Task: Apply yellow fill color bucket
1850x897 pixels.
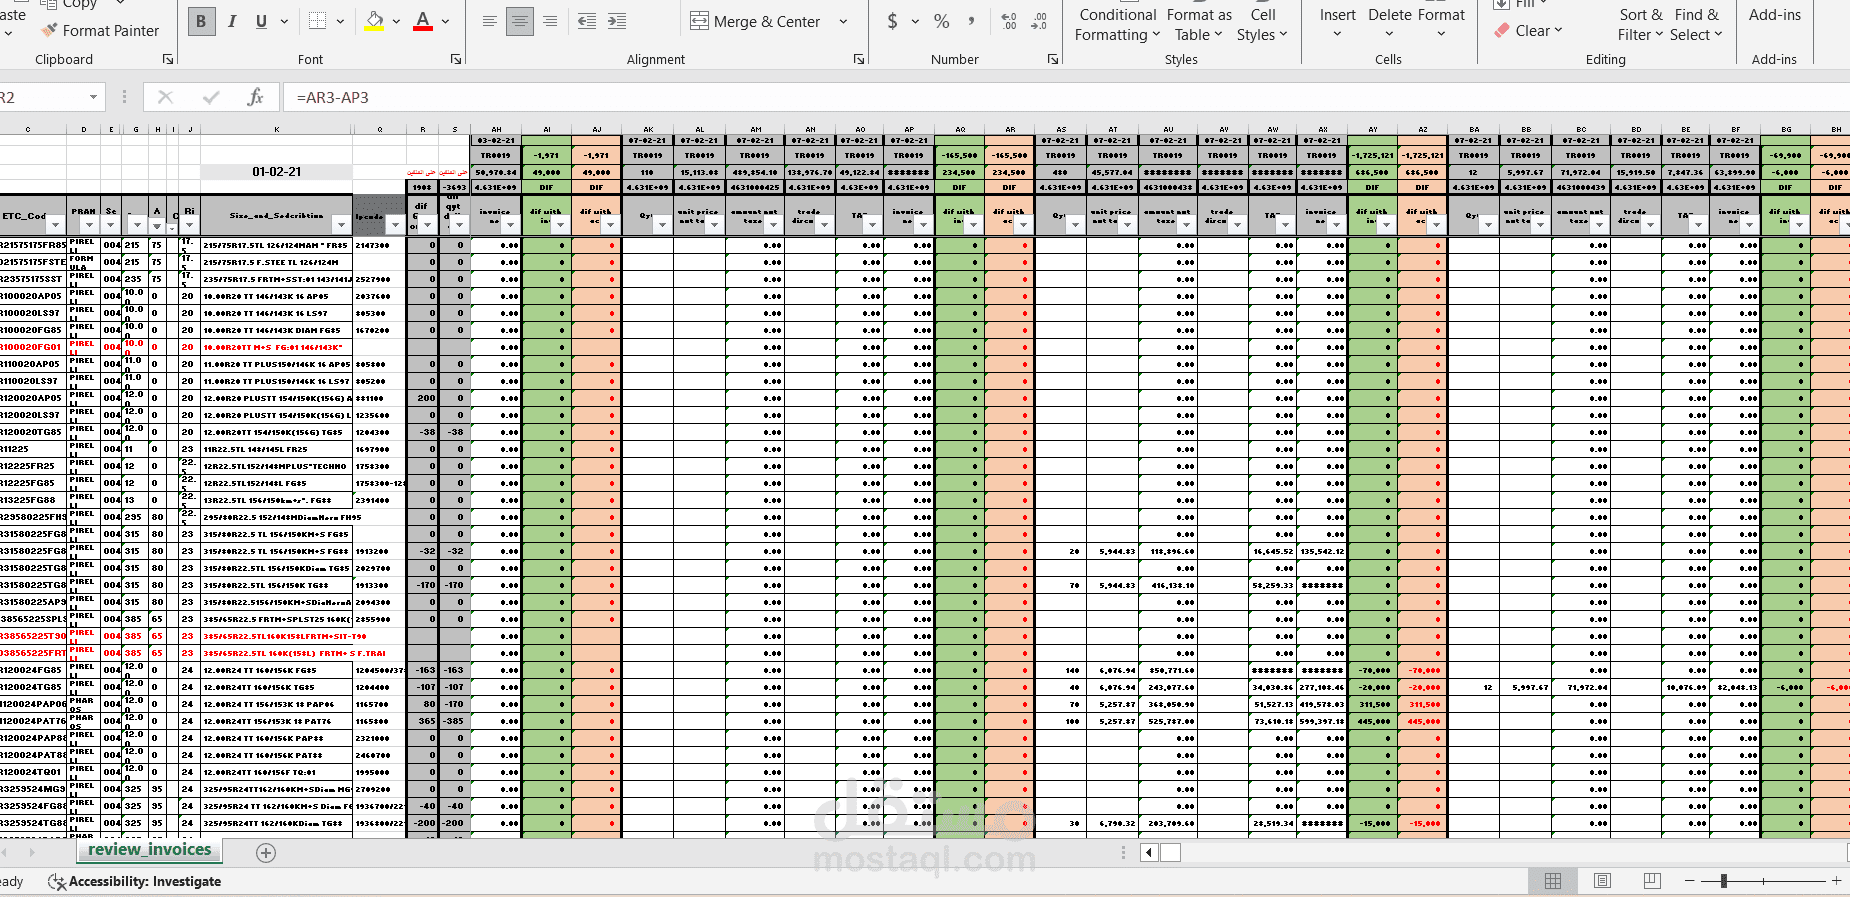Action: pos(374,21)
